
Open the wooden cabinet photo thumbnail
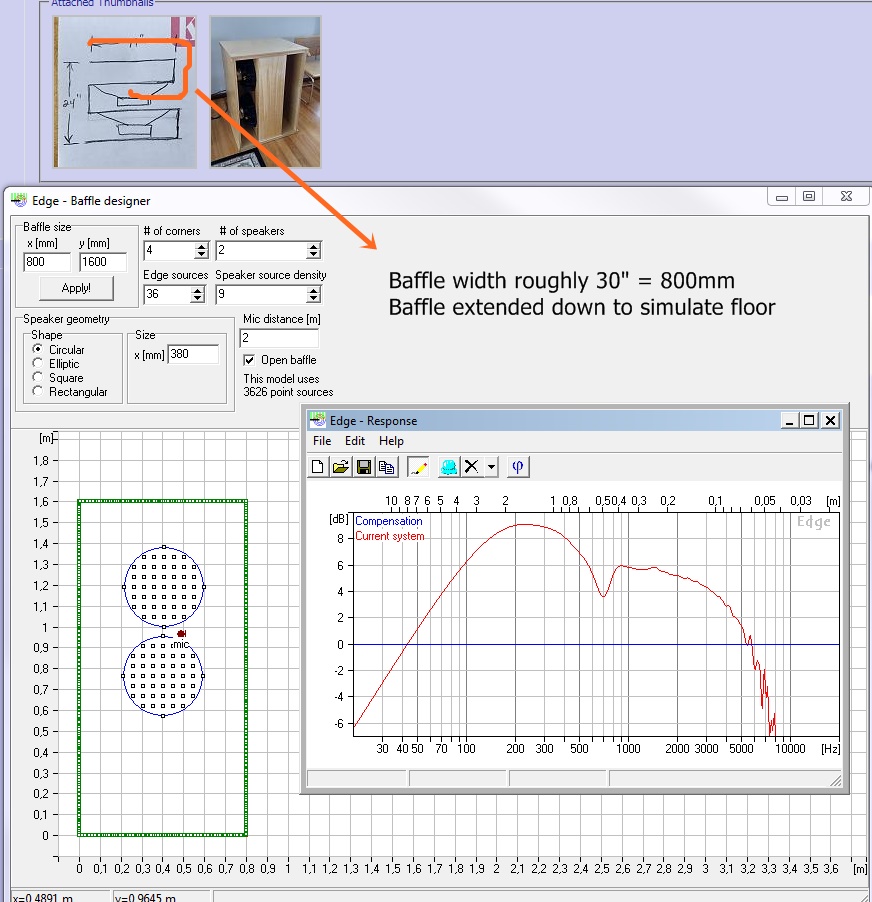click(265, 92)
